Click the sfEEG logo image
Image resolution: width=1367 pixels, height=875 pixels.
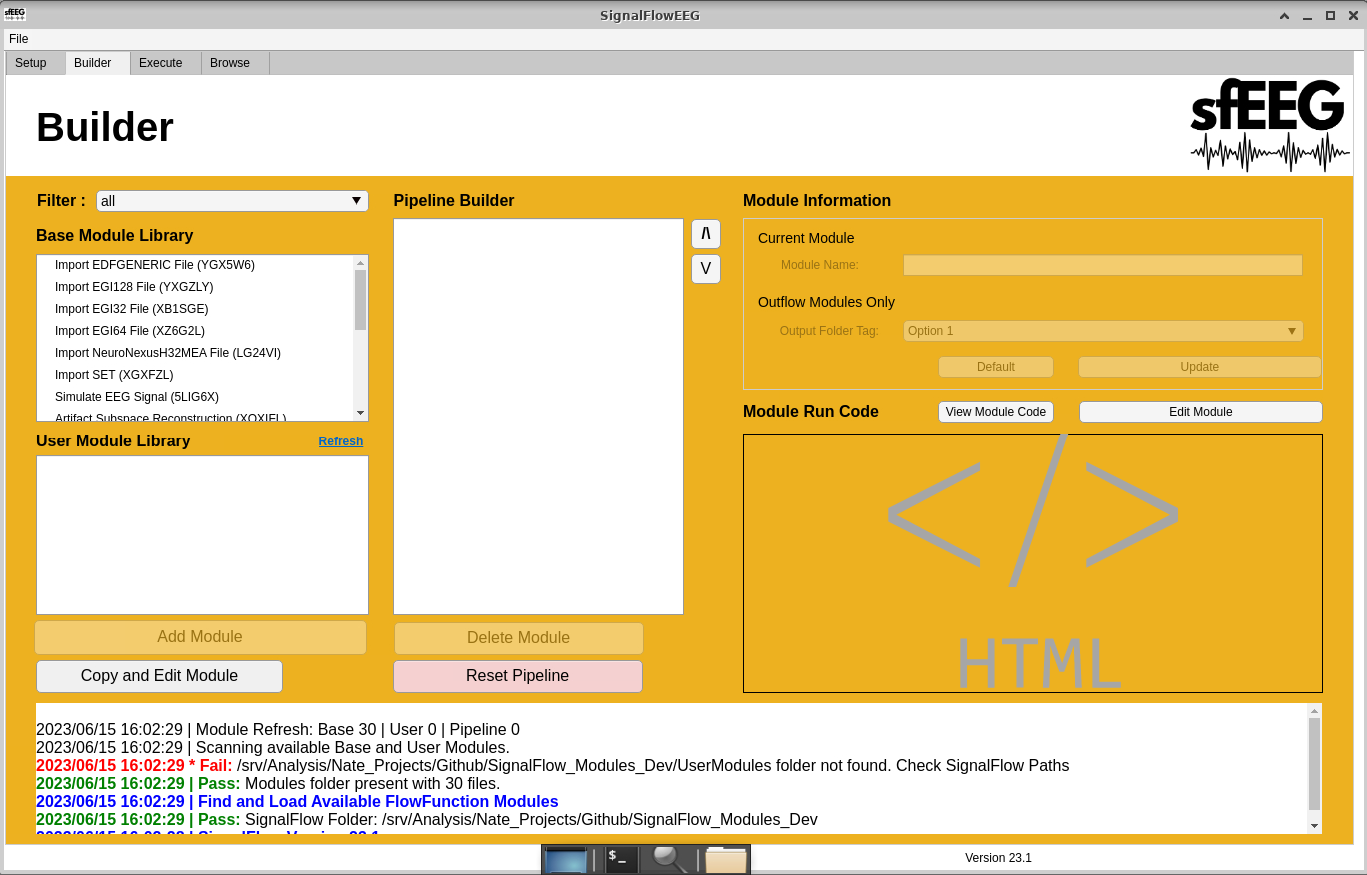pyautogui.click(x=1269, y=125)
